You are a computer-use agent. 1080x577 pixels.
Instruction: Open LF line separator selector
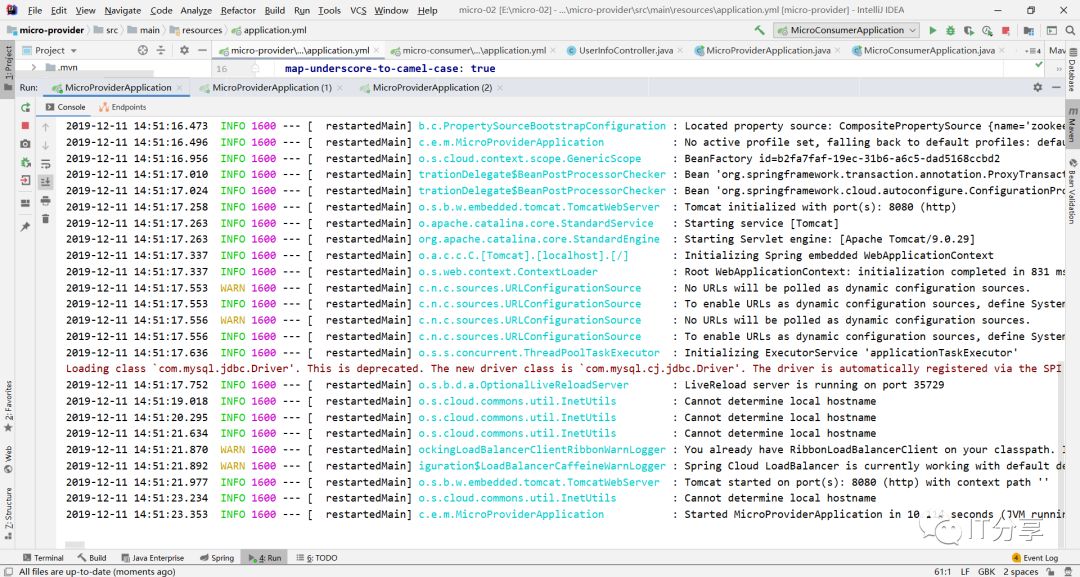[x=966, y=571]
